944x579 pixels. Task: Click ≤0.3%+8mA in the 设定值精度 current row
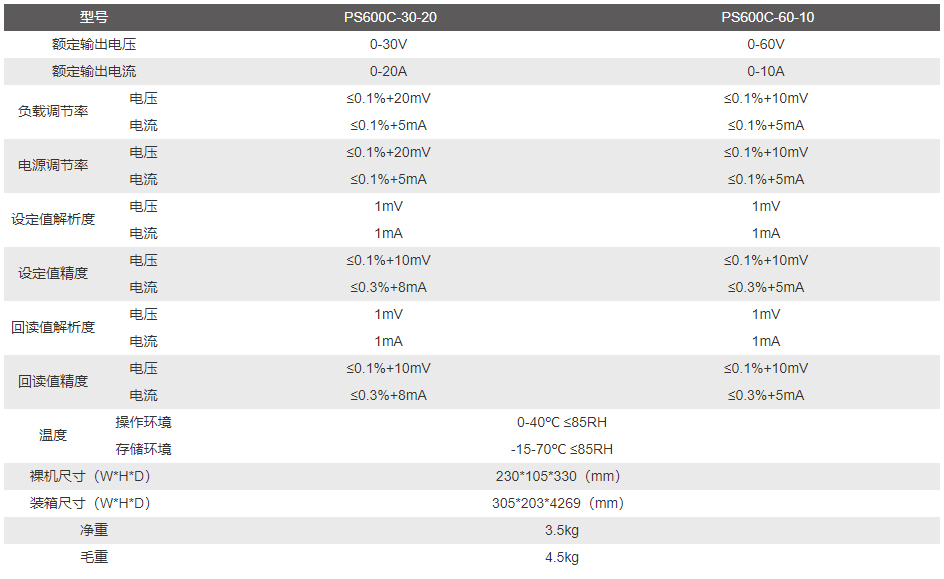coord(388,288)
